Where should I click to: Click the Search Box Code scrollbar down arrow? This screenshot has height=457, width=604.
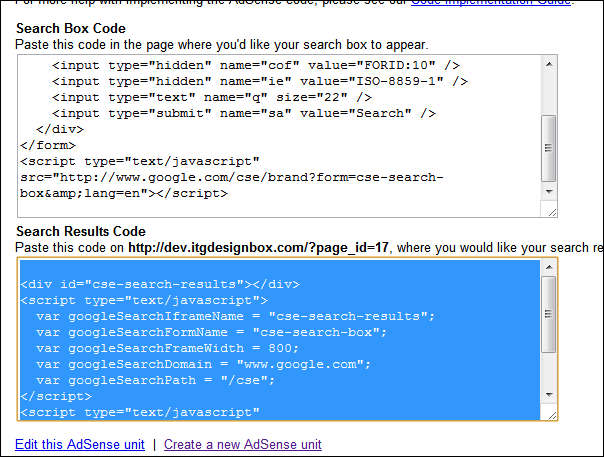point(549,192)
